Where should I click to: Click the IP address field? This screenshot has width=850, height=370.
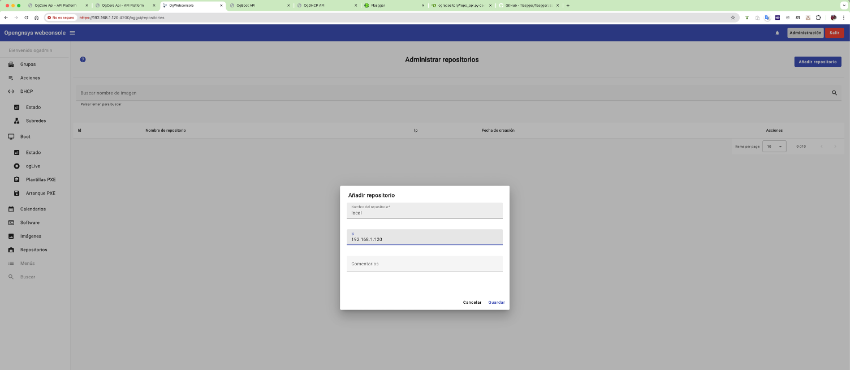click(x=424, y=237)
